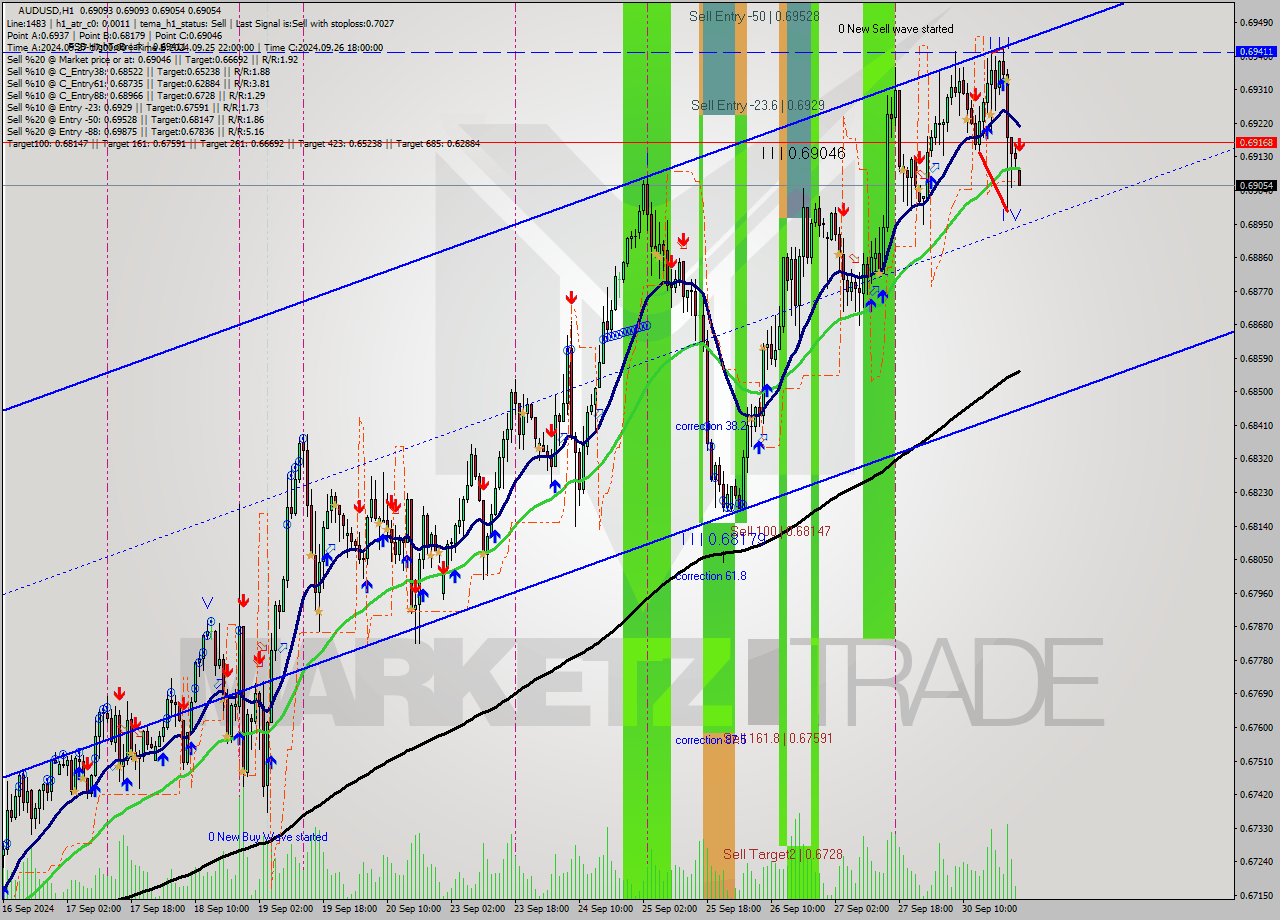Click the 'correction 38.2' label
Viewport: 1280px width, 920px height.
(712, 426)
